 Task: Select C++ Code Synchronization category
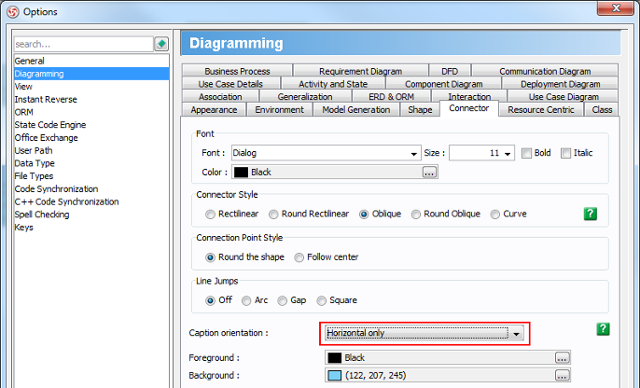point(91,202)
